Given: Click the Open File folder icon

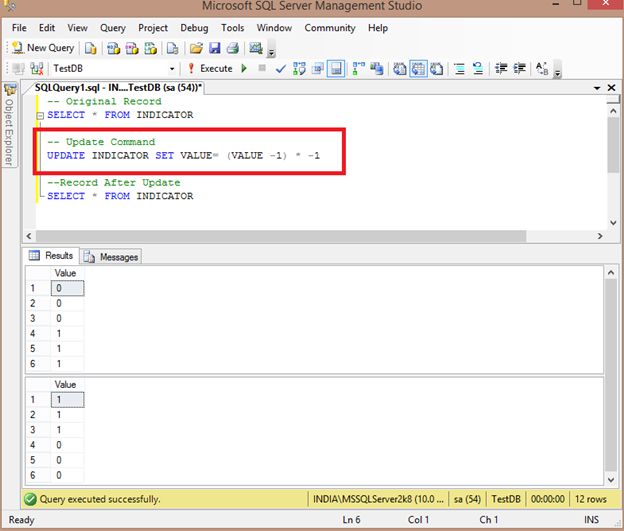Looking at the screenshot, I should pos(196,47).
